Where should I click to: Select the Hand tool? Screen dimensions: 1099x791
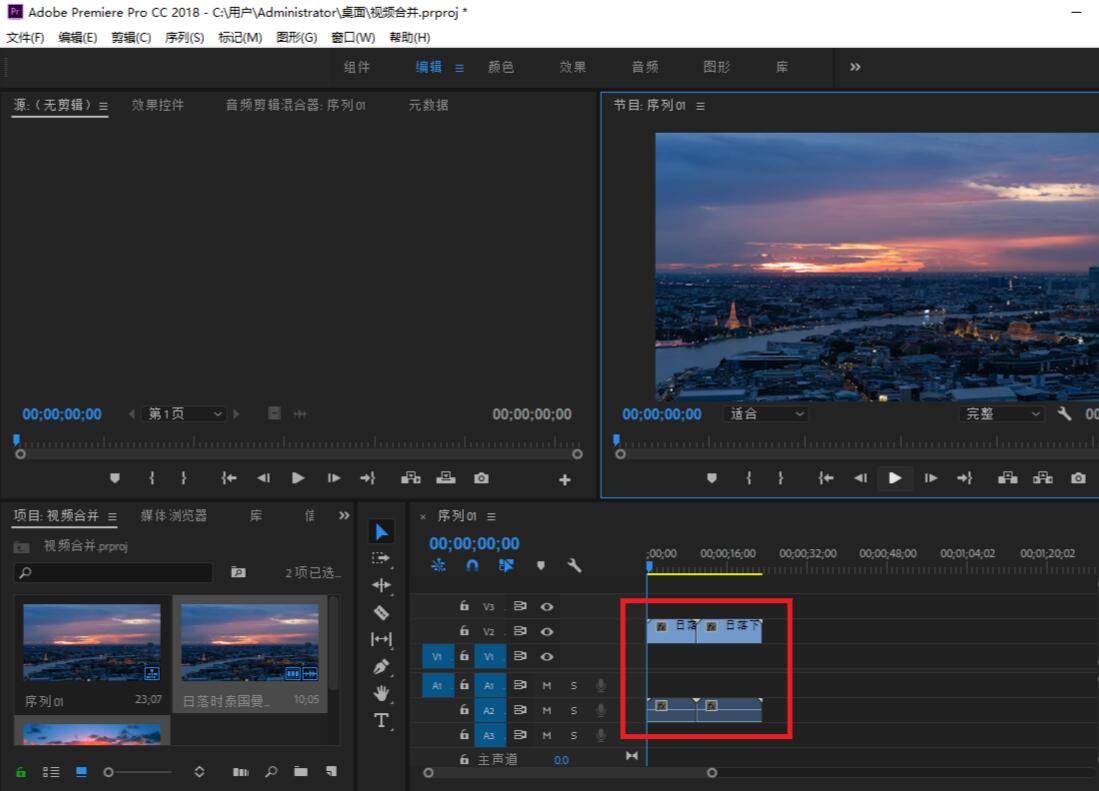[381, 693]
